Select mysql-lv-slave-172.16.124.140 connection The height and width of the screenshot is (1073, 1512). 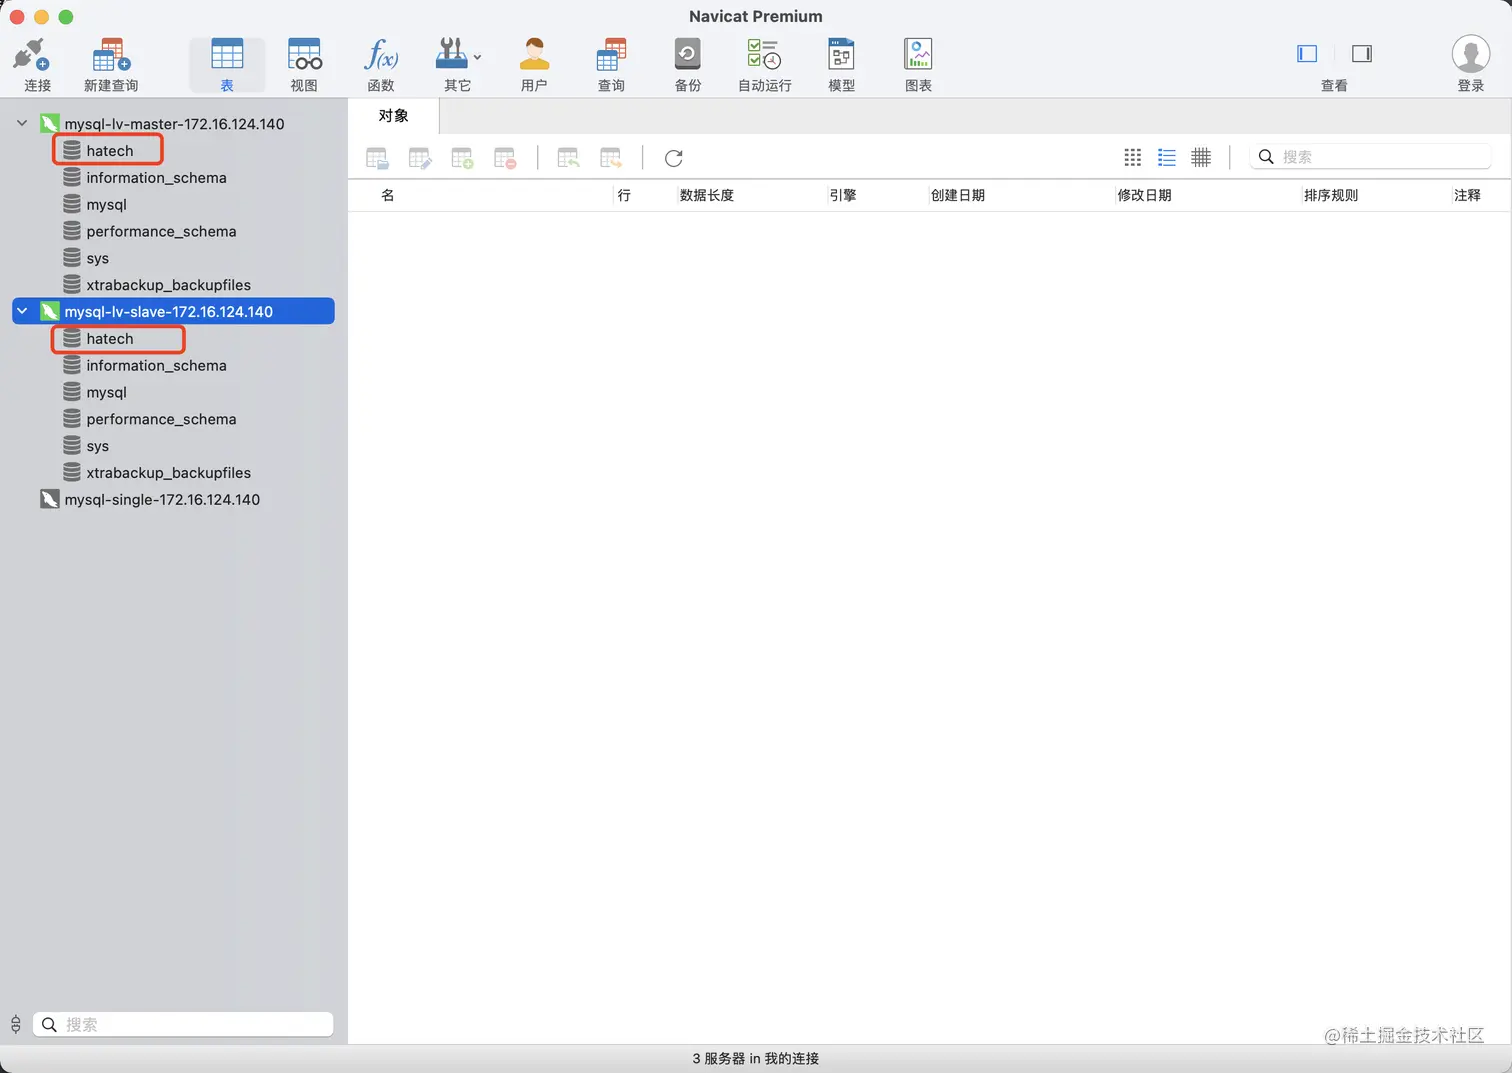pos(173,311)
